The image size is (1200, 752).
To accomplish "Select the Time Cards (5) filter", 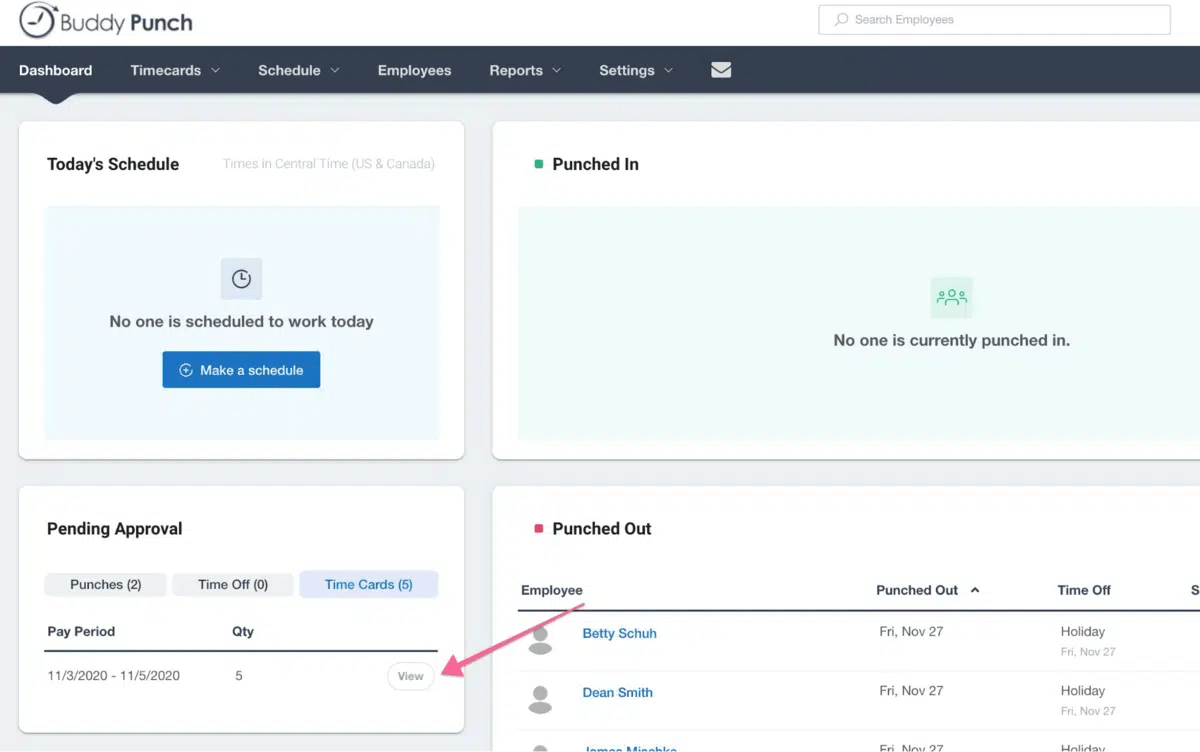I will (x=368, y=584).
